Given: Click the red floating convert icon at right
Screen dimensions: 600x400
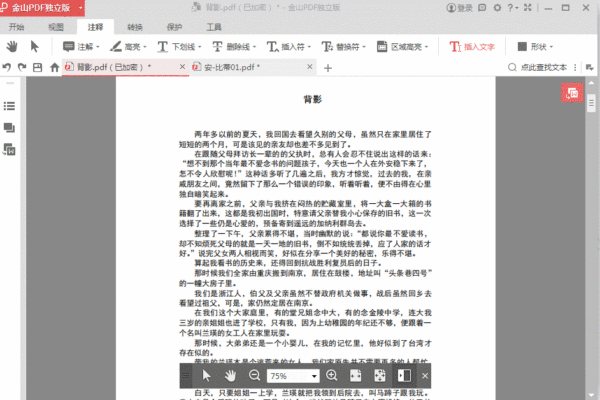Looking at the screenshot, I should coord(572,93).
